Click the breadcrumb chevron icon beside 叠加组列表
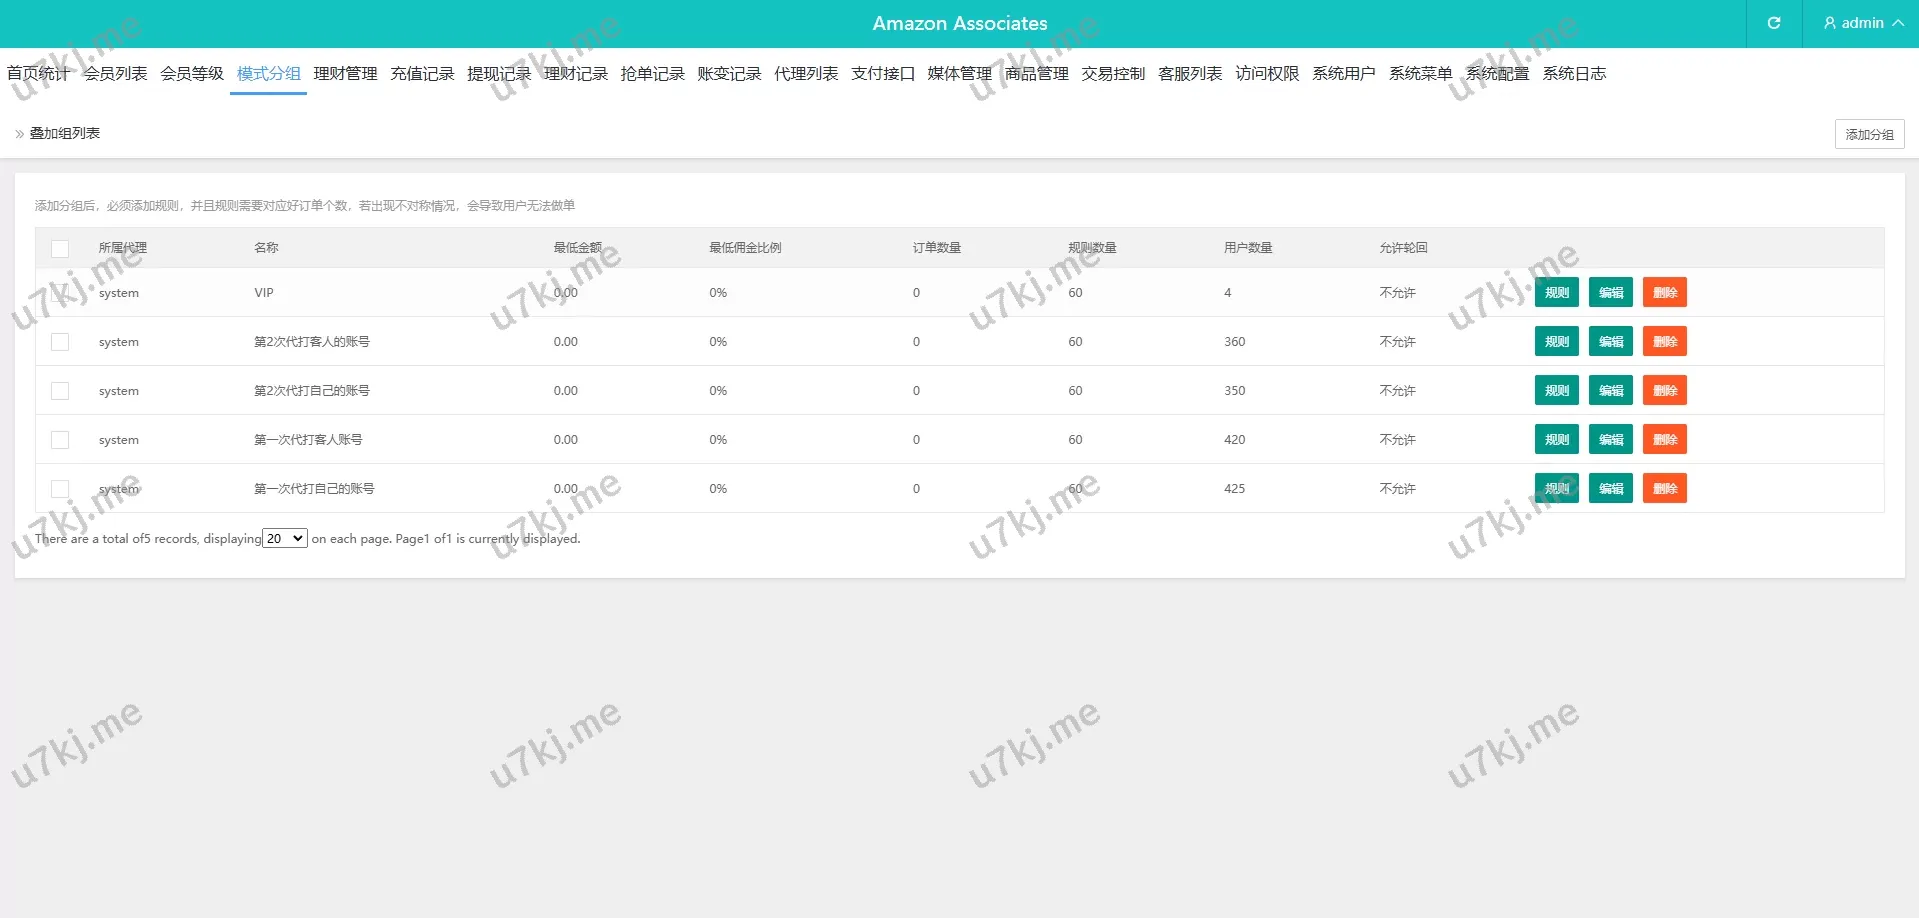The image size is (1919, 918). (19, 134)
